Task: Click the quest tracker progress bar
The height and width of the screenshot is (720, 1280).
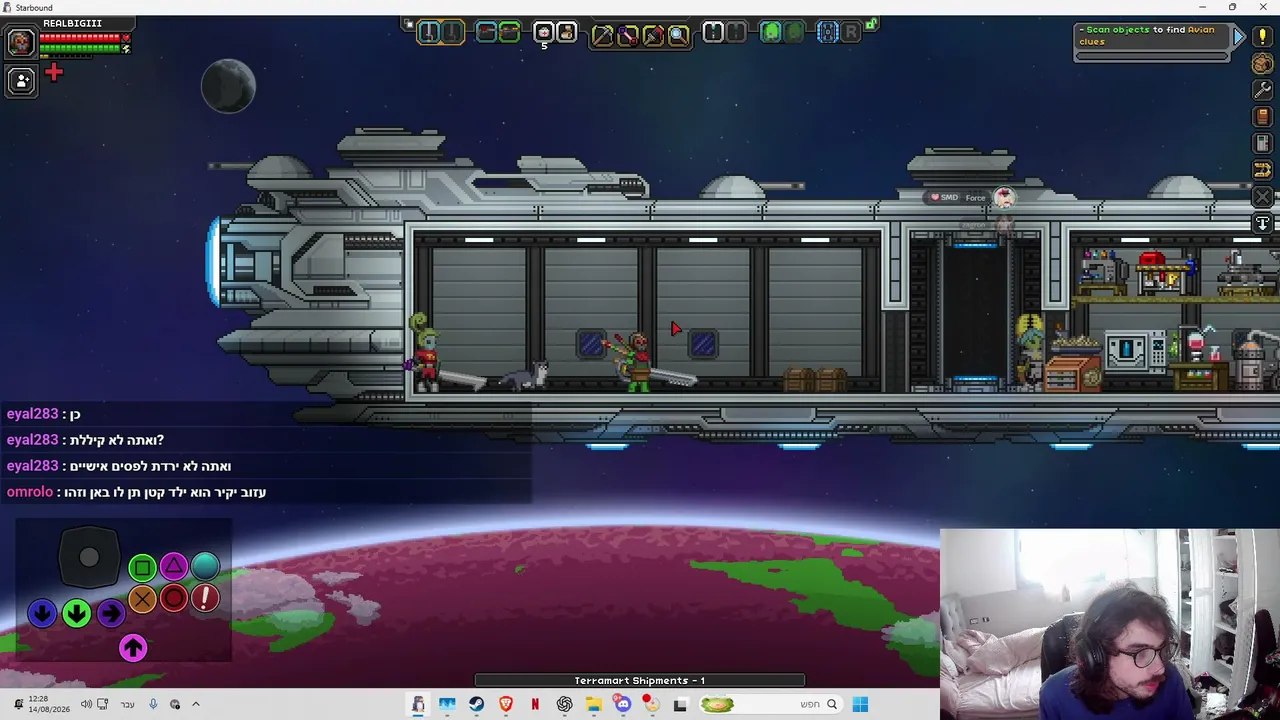Action: click(1152, 56)
